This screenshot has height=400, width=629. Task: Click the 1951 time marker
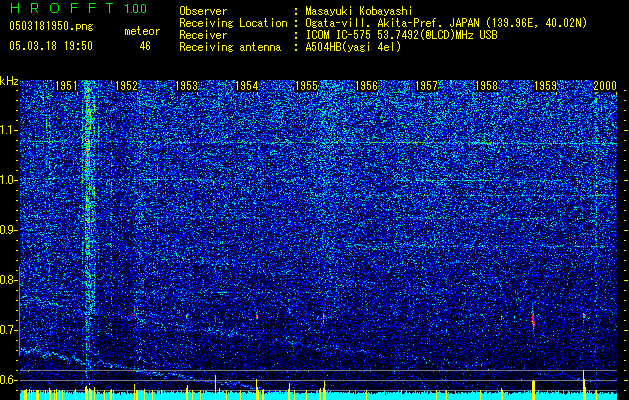[66, 86]
